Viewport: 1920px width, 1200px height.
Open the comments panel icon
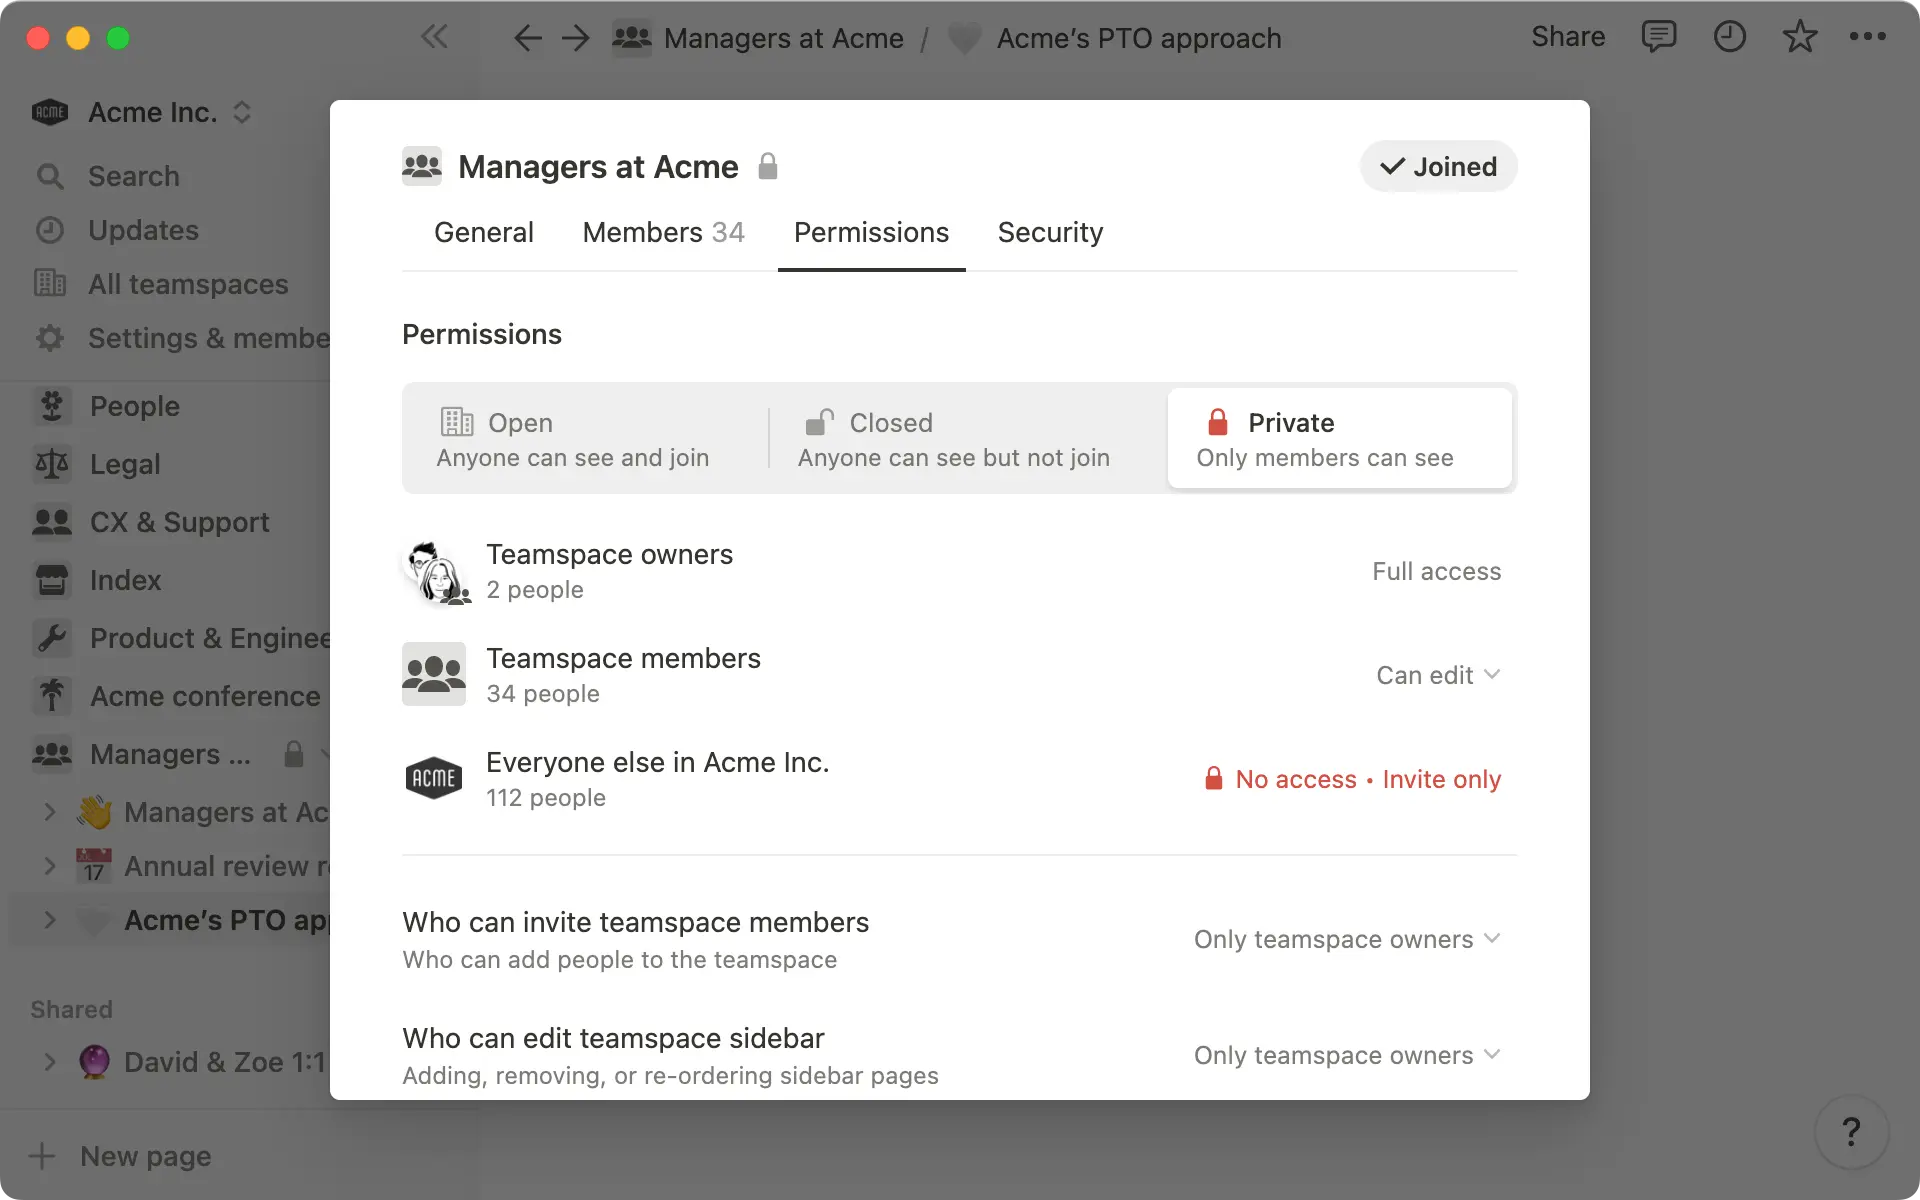pyautogui.click(x=1659, y=37)
